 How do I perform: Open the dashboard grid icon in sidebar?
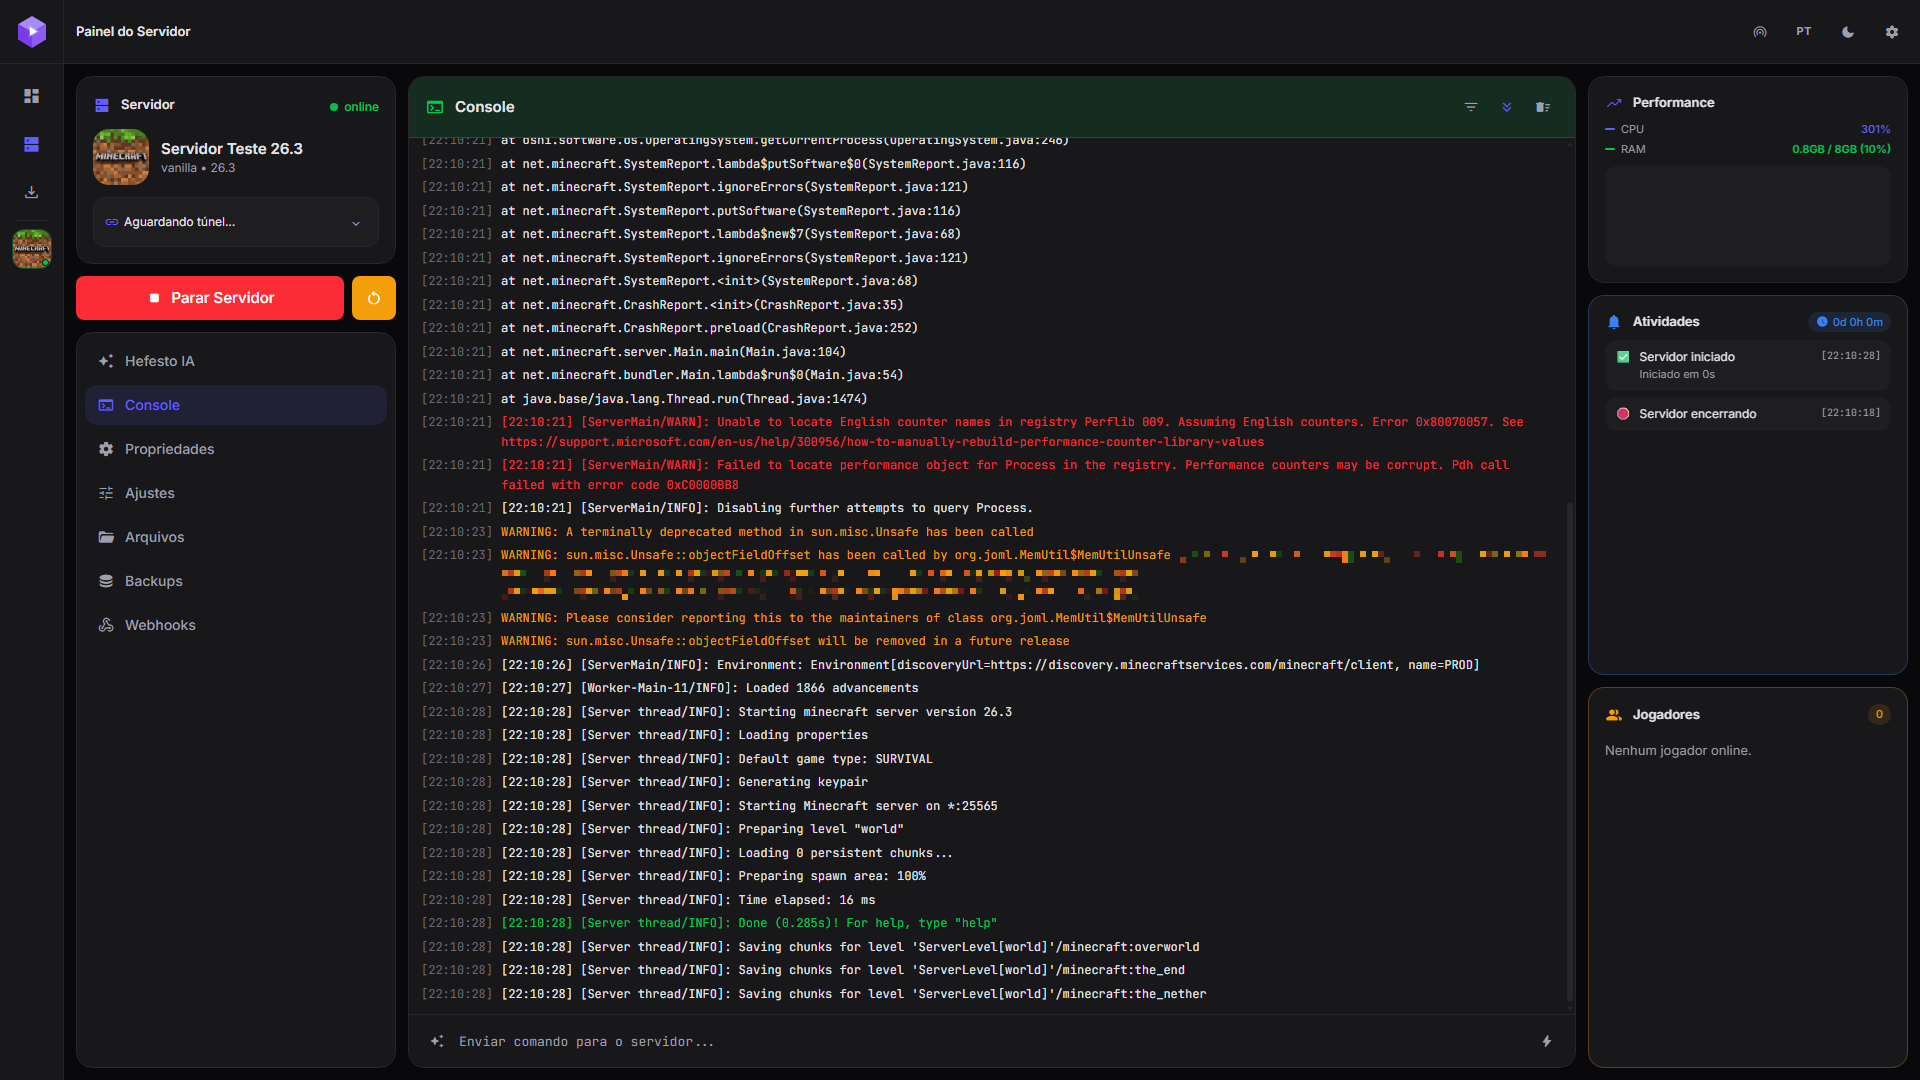32,96
